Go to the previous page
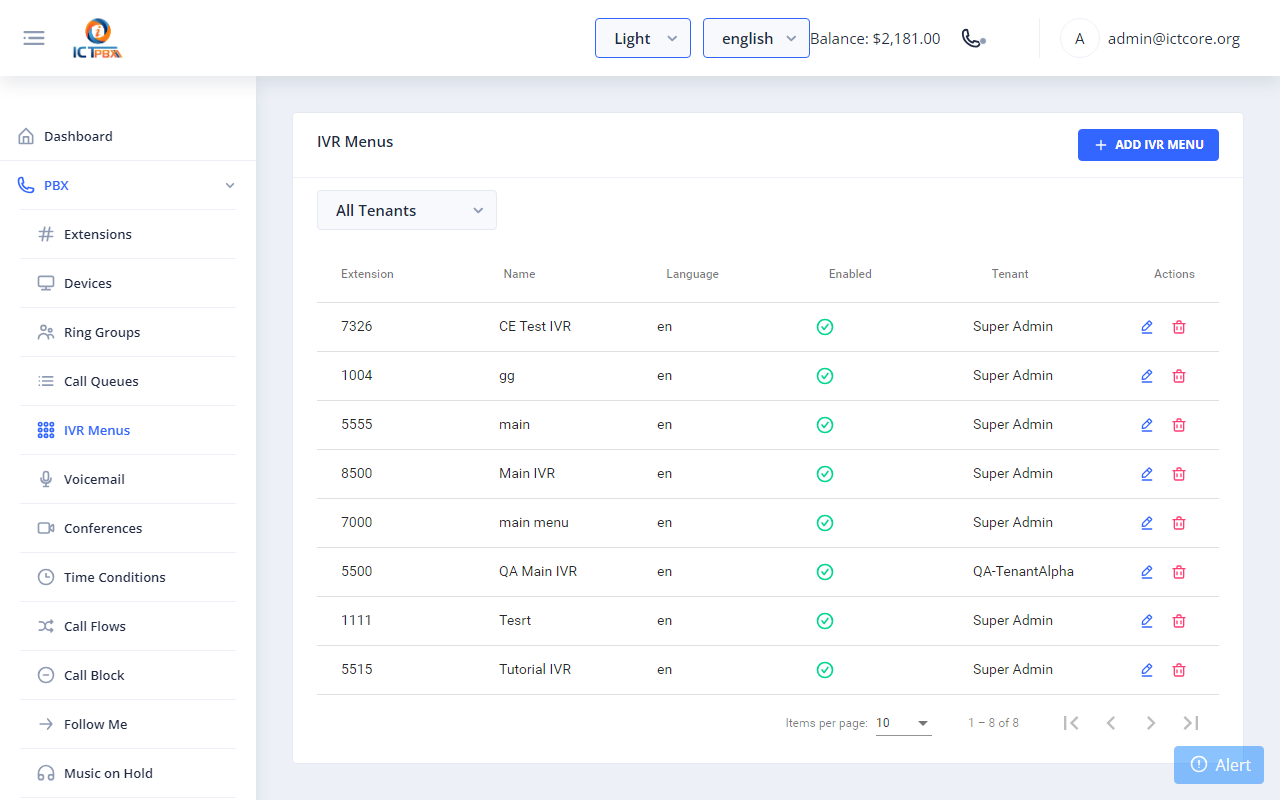The image size is (1280, 800). pos(1111,723)
